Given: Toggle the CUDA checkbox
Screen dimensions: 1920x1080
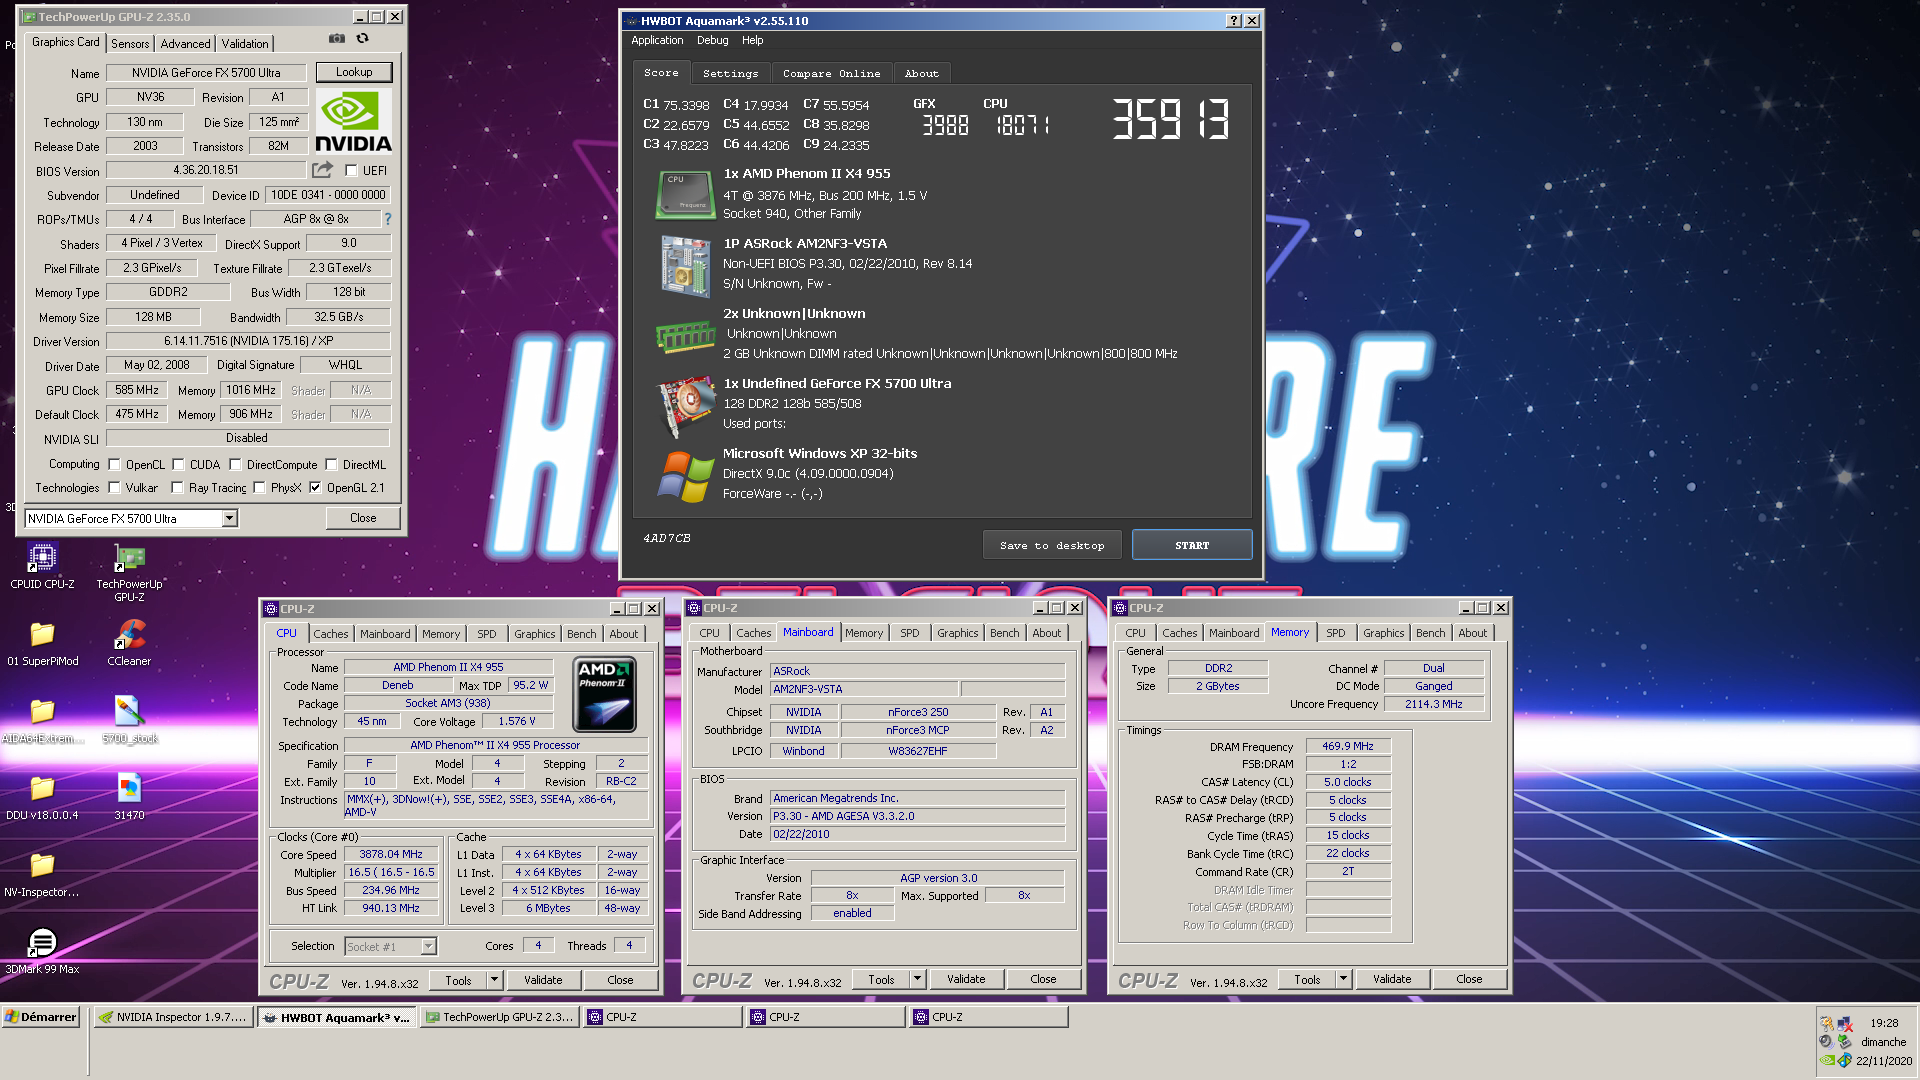Looking at the screenshot, I should tap(178, 465).
